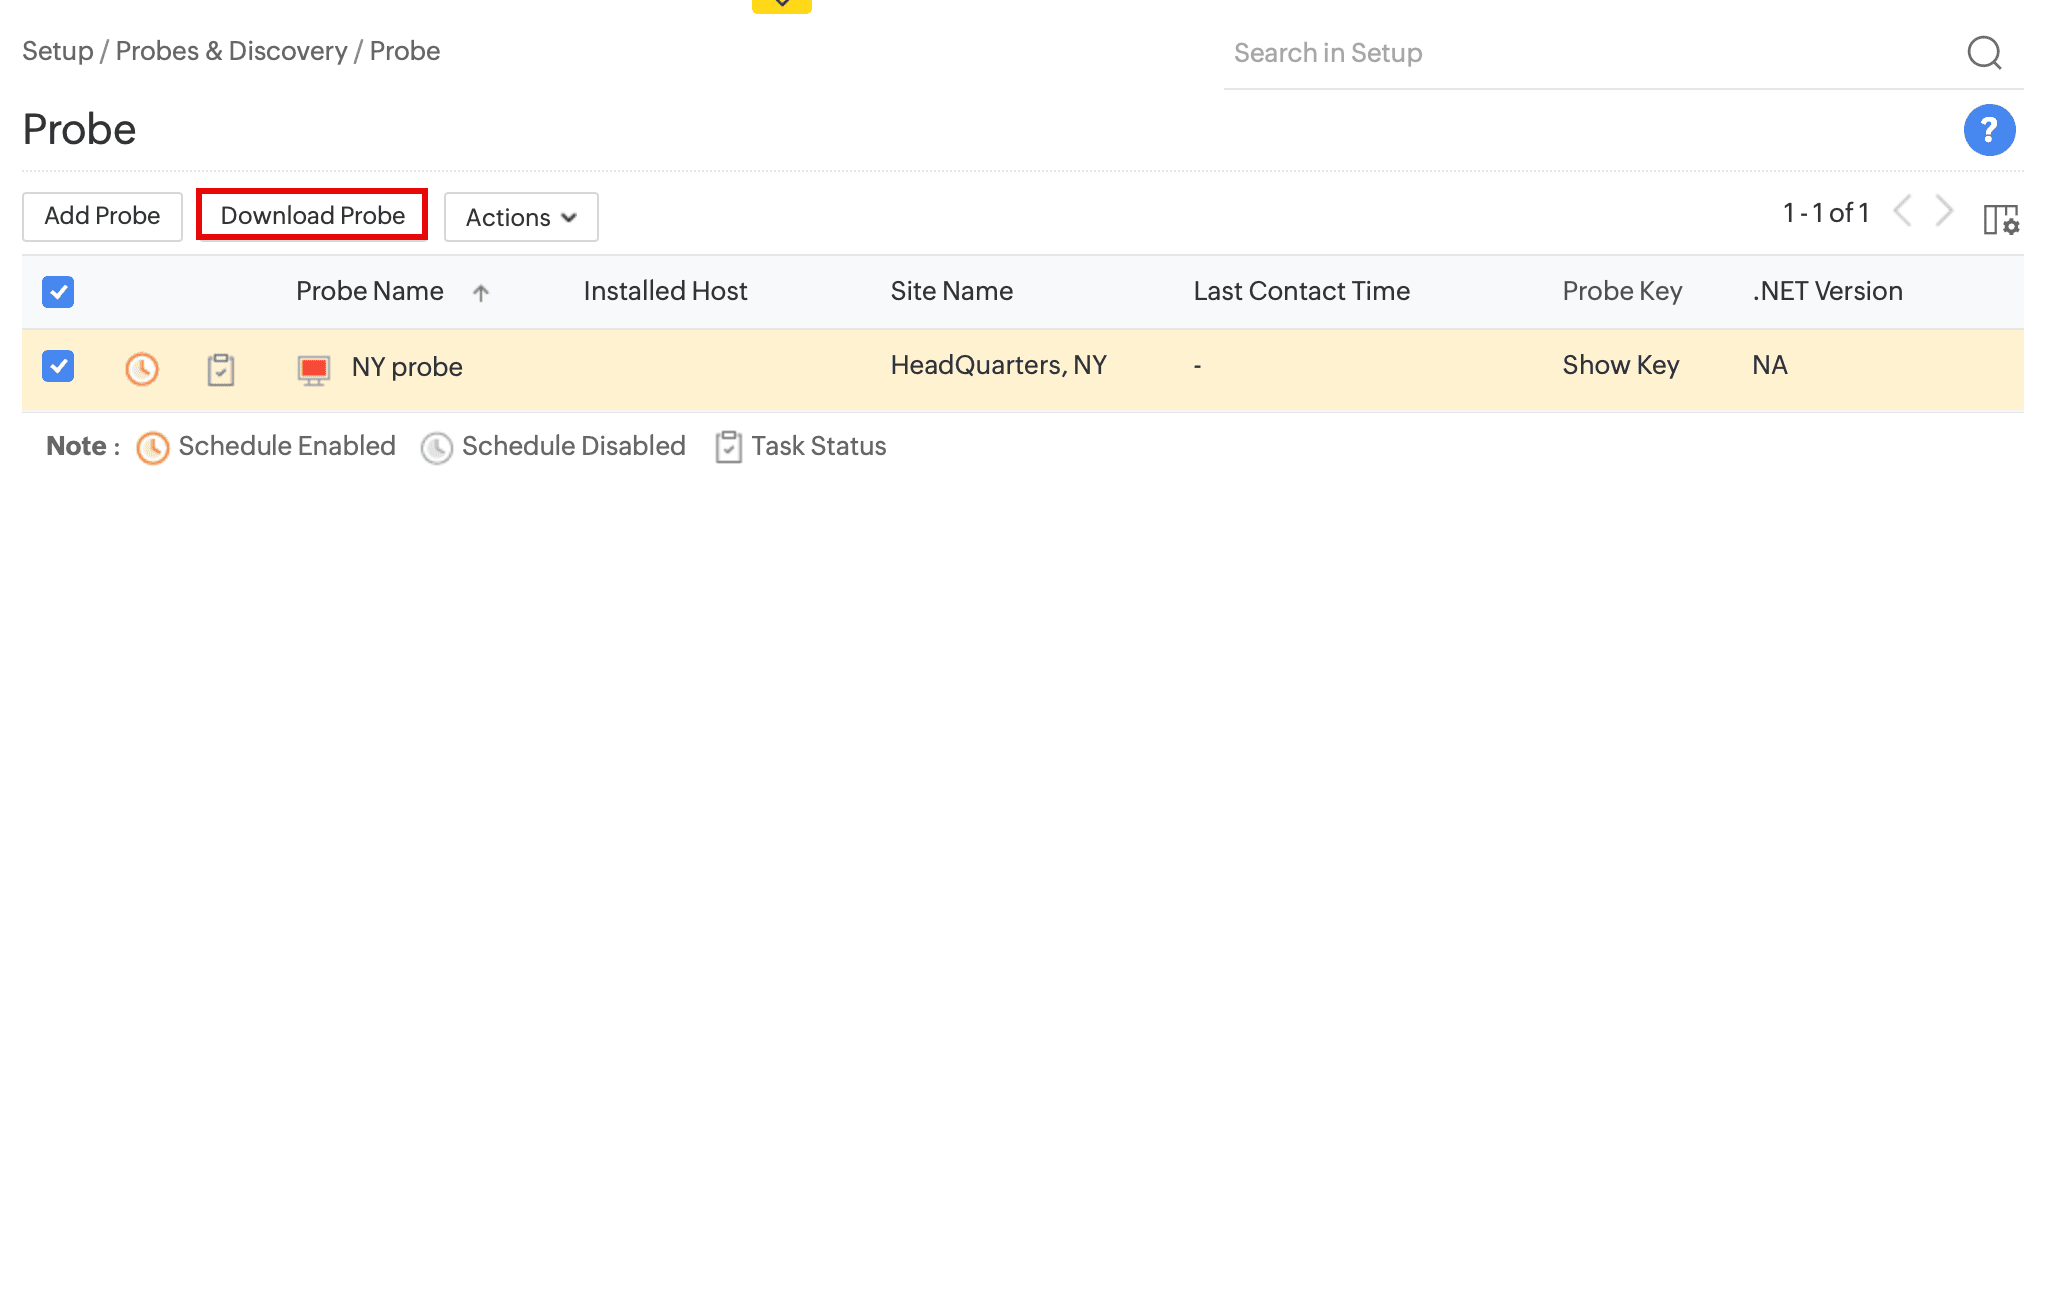The height and width of the screenshot is (1292, 2060).
Task: Open the NY probe name link
Action: tap(407, 367)
